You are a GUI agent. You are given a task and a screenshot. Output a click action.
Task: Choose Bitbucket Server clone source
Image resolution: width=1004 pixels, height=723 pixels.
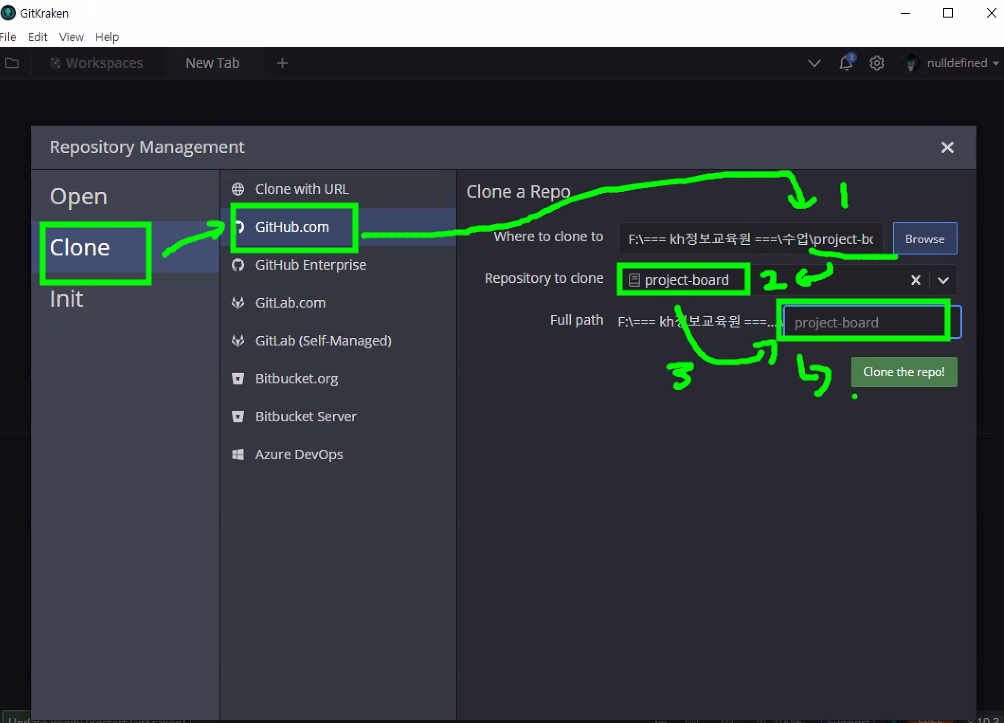pos(338,416)
